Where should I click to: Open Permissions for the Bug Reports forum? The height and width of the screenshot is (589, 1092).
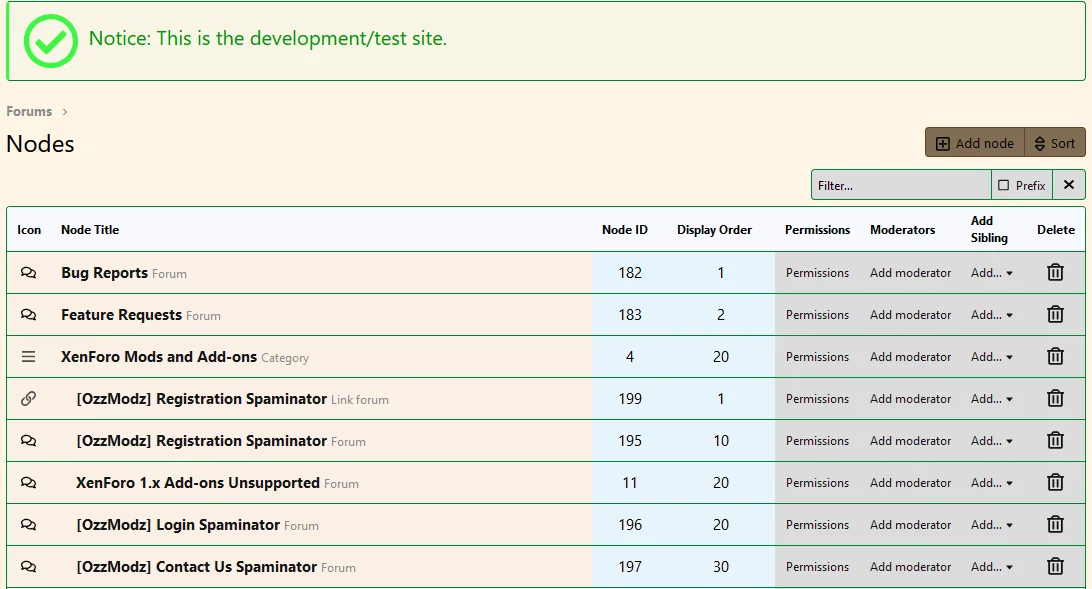coord(817,272)
